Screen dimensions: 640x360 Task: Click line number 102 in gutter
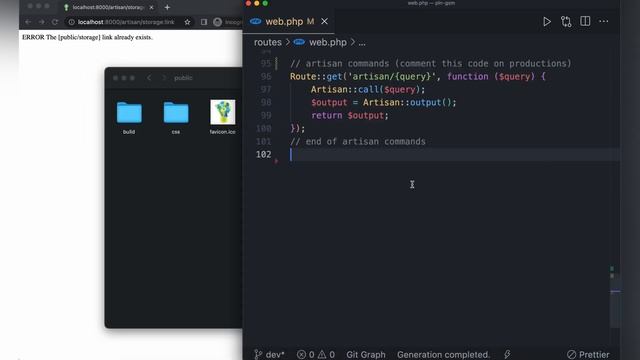263,154
